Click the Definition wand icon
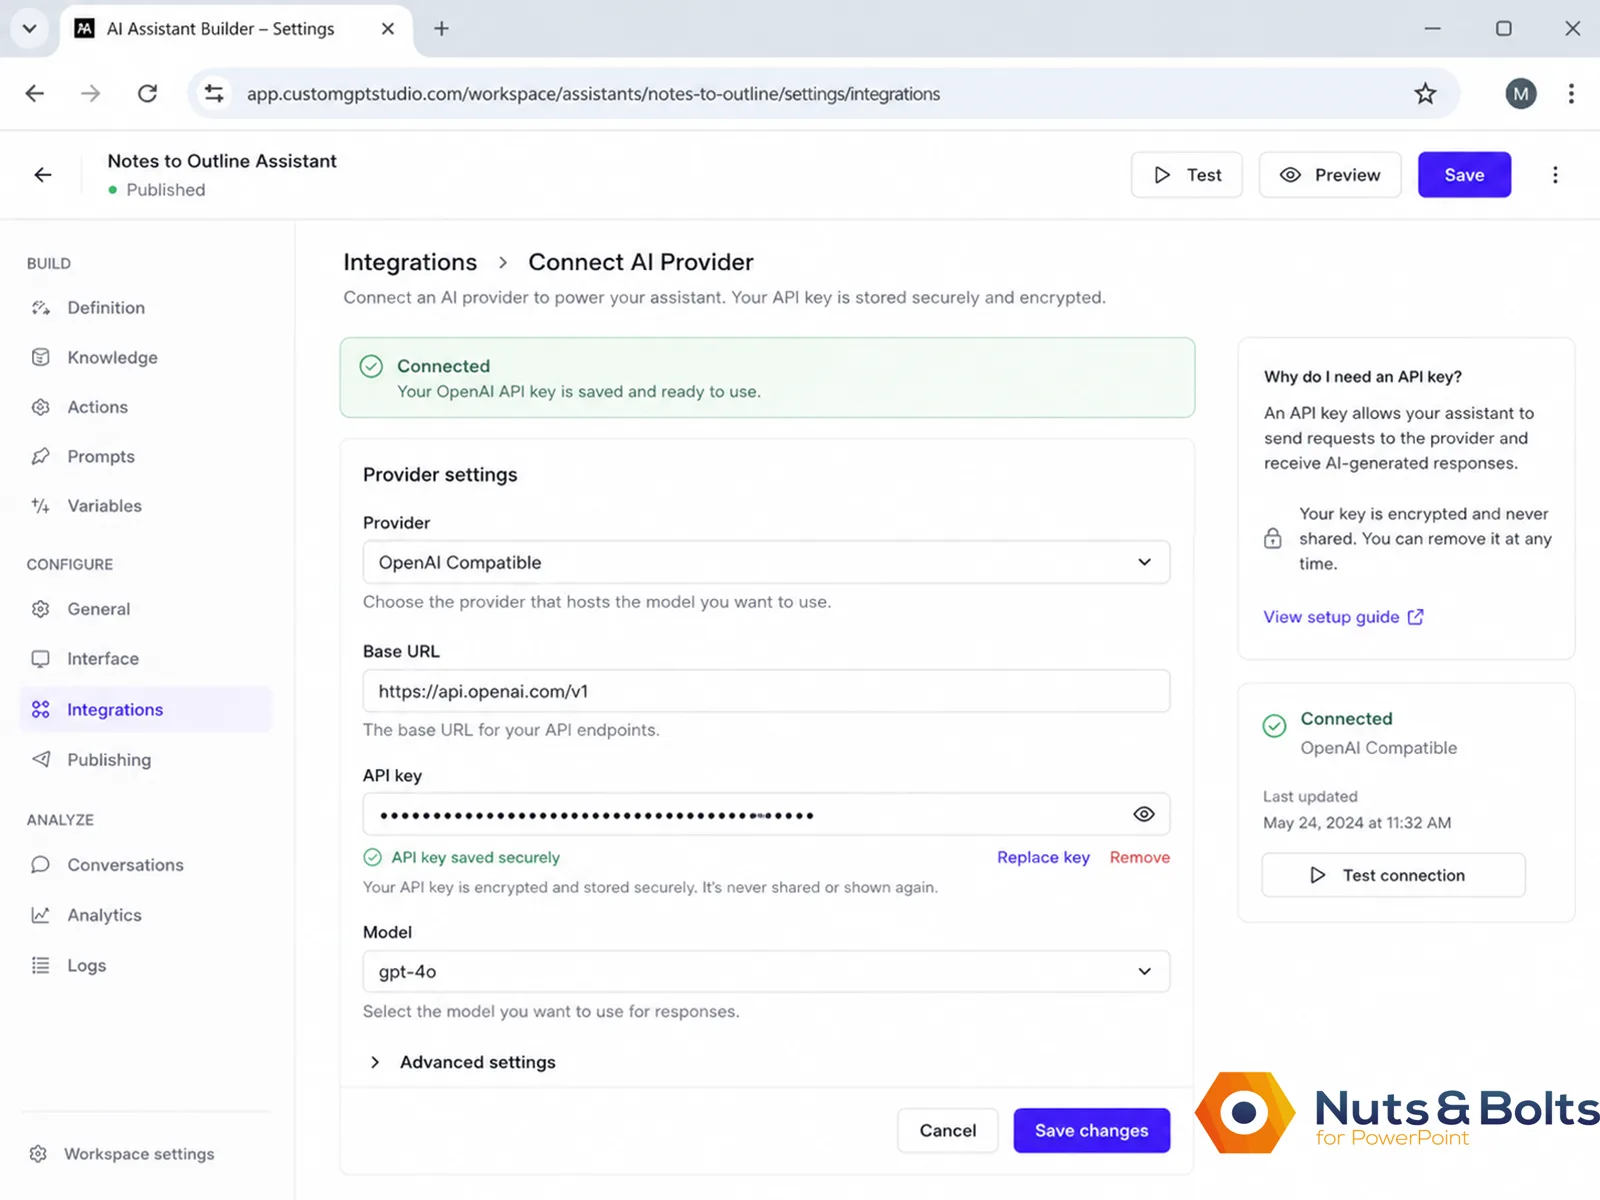 (40, 308)
